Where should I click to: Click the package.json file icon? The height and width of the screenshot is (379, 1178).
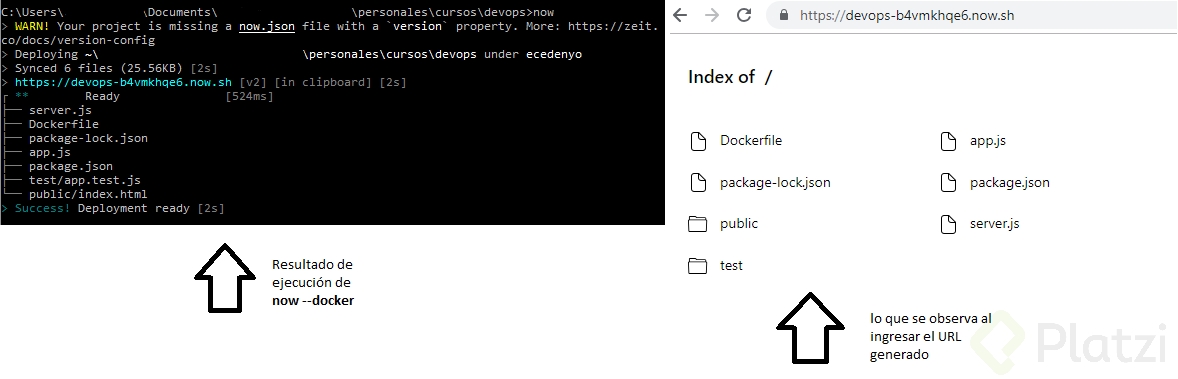pyautogui.click(x=948, y=182)
